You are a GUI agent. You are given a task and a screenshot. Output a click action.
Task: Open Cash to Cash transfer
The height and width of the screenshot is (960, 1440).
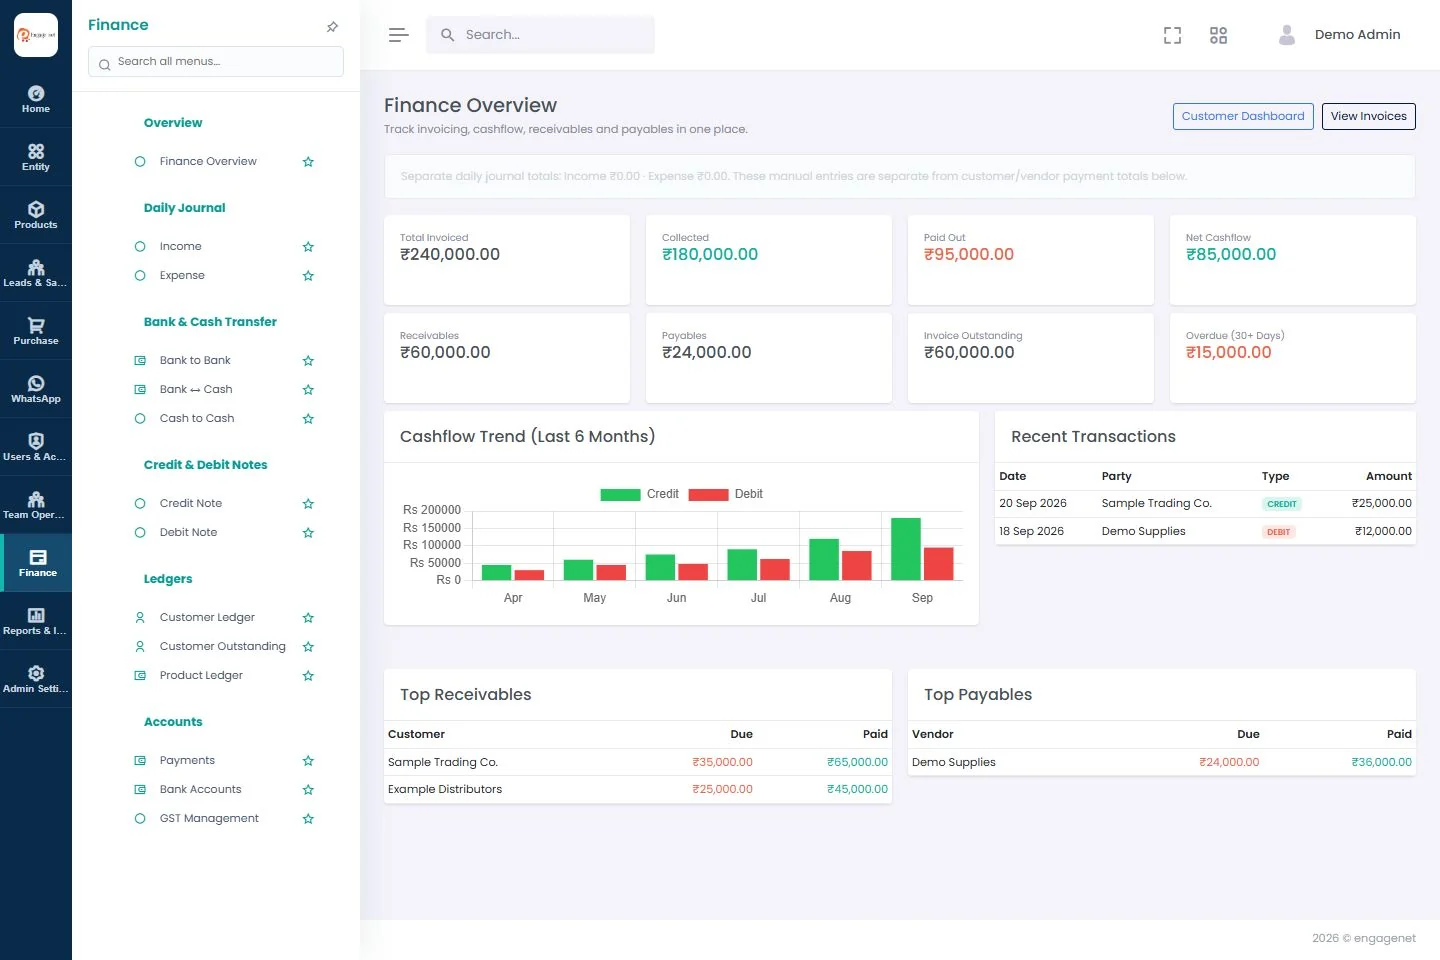[197, 418]
